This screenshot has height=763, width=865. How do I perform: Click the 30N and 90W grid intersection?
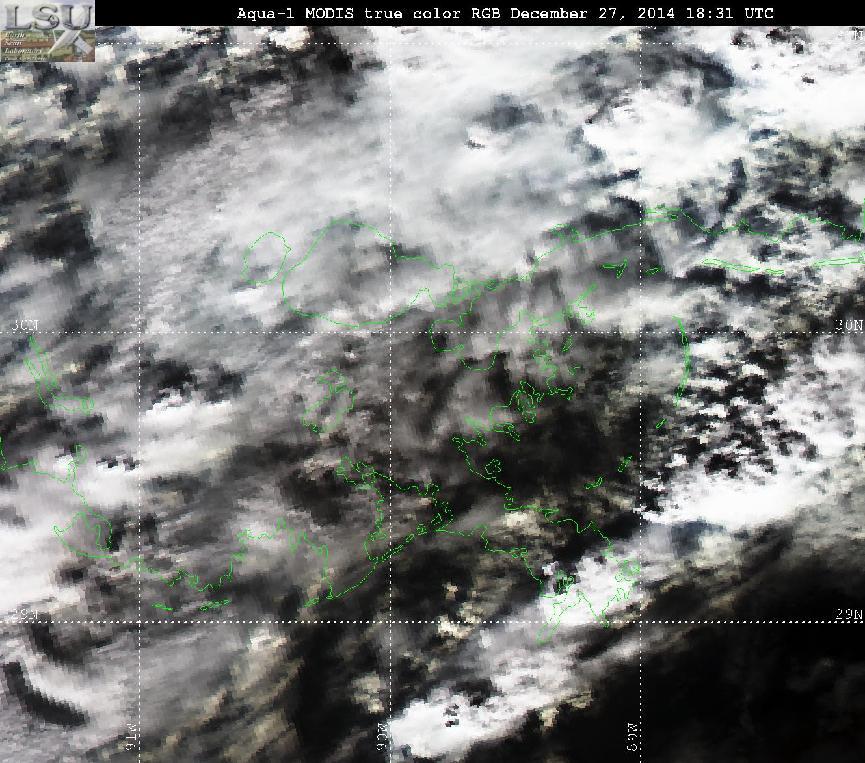391,333
